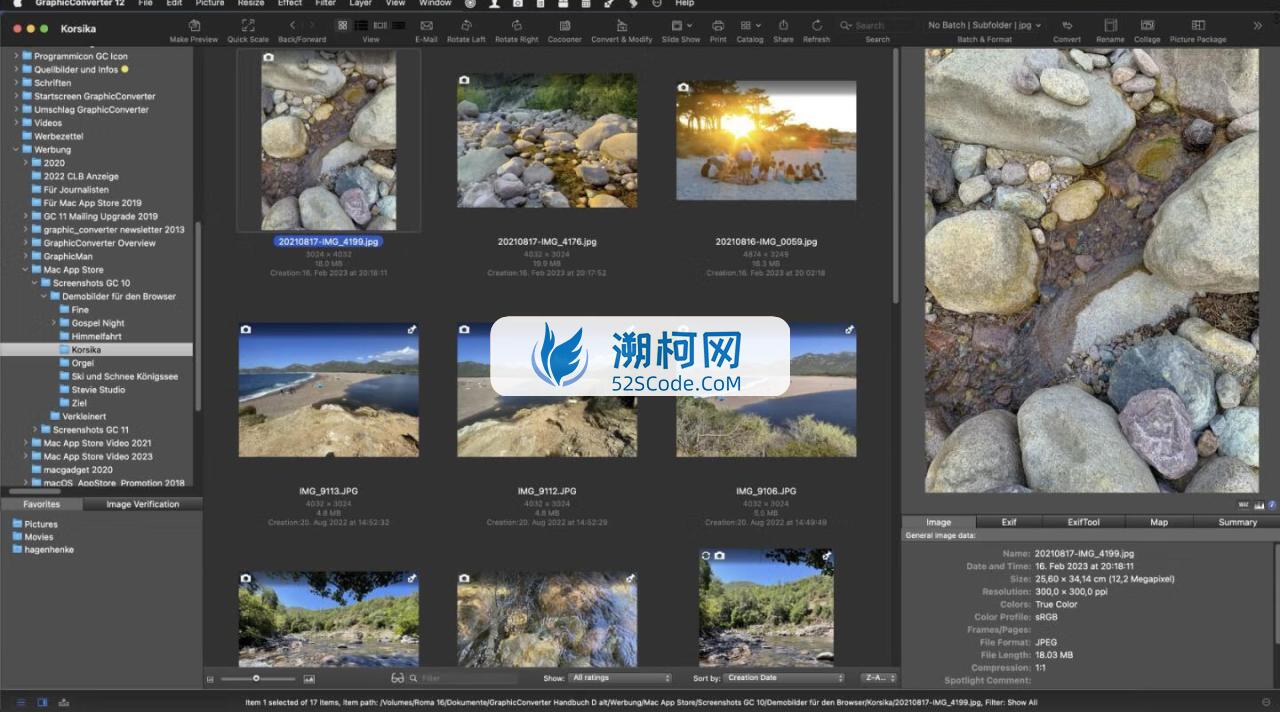
Task: Click the Rotate Right icon
Action: tap(517, 25)
